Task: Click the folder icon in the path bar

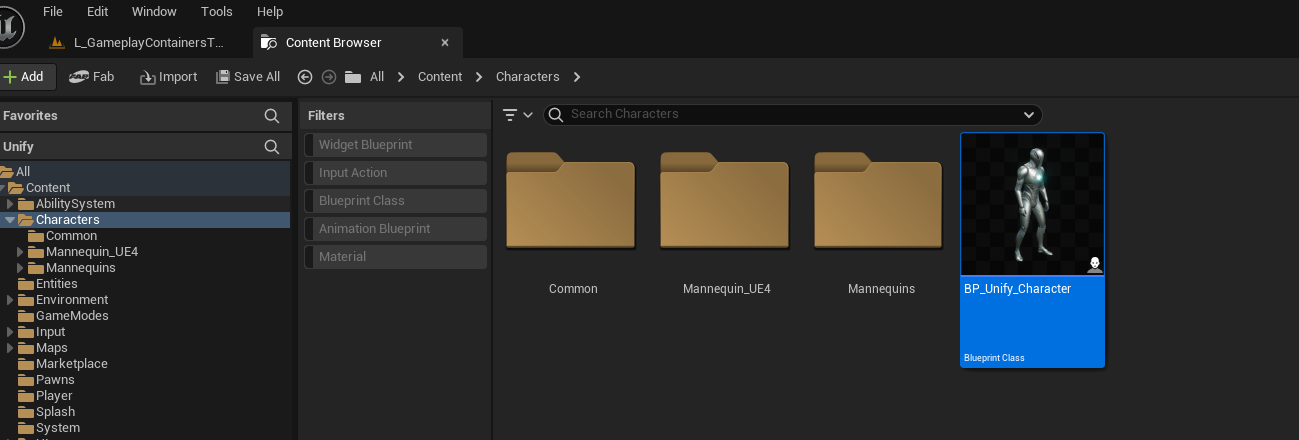Action: (352, 77)
